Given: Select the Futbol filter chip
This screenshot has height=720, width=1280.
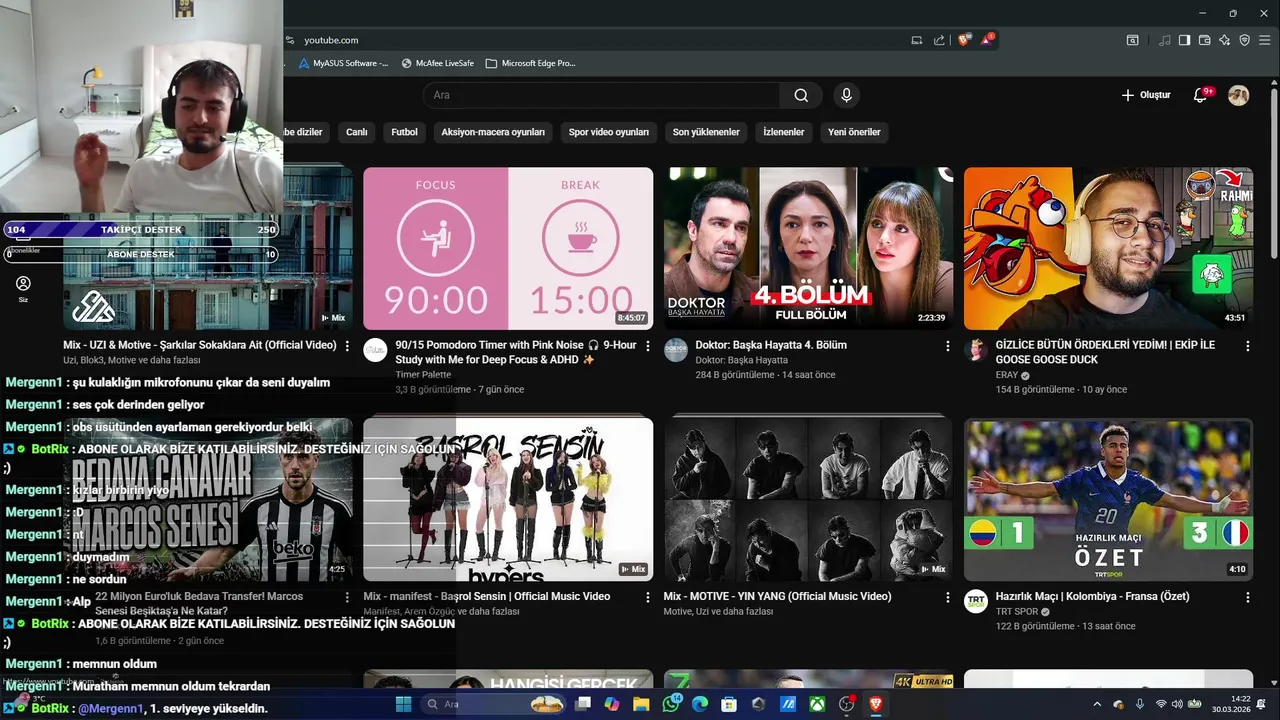Looking at the screenshot, I should pyautogui.click(x=404, y=132).
